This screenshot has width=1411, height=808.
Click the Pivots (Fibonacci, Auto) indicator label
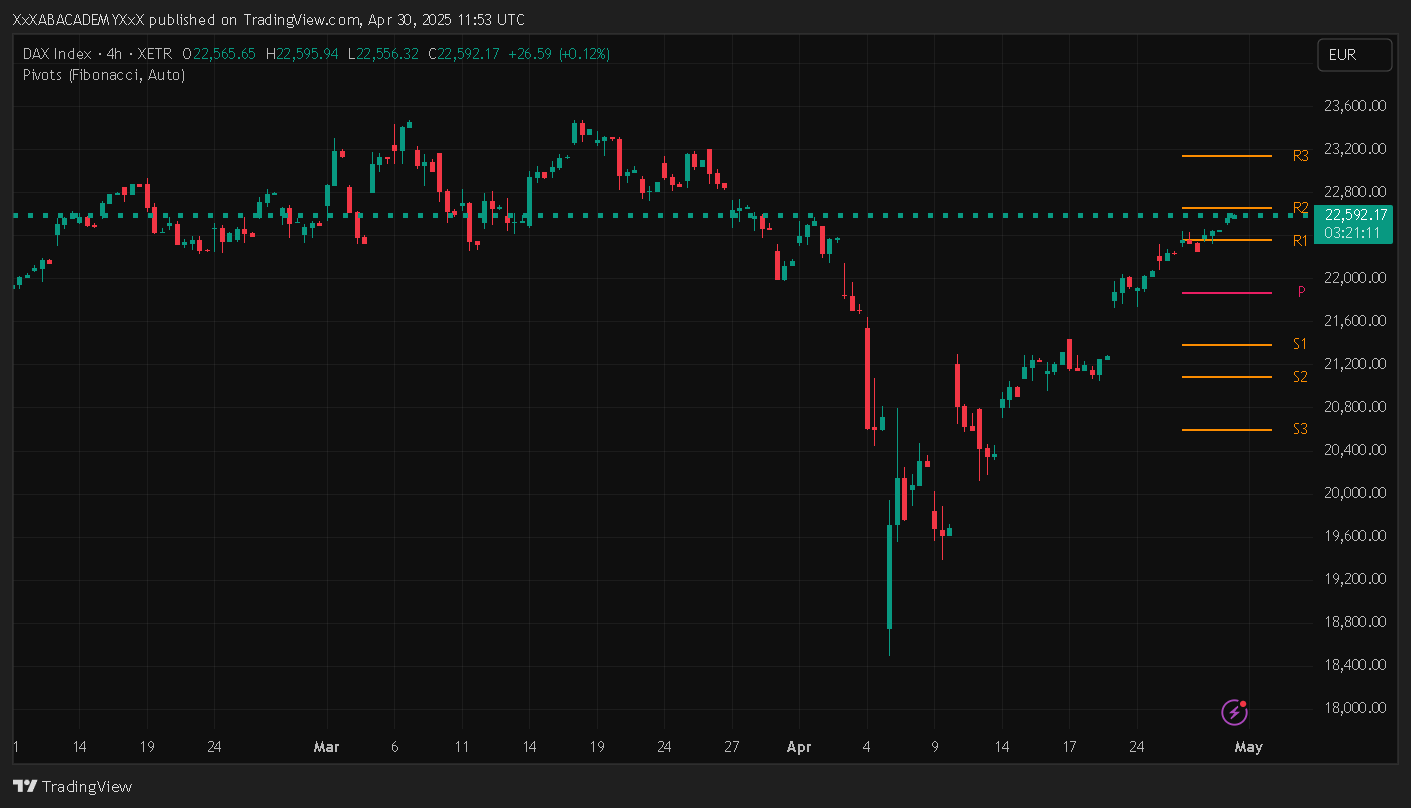tap(103, 74)
